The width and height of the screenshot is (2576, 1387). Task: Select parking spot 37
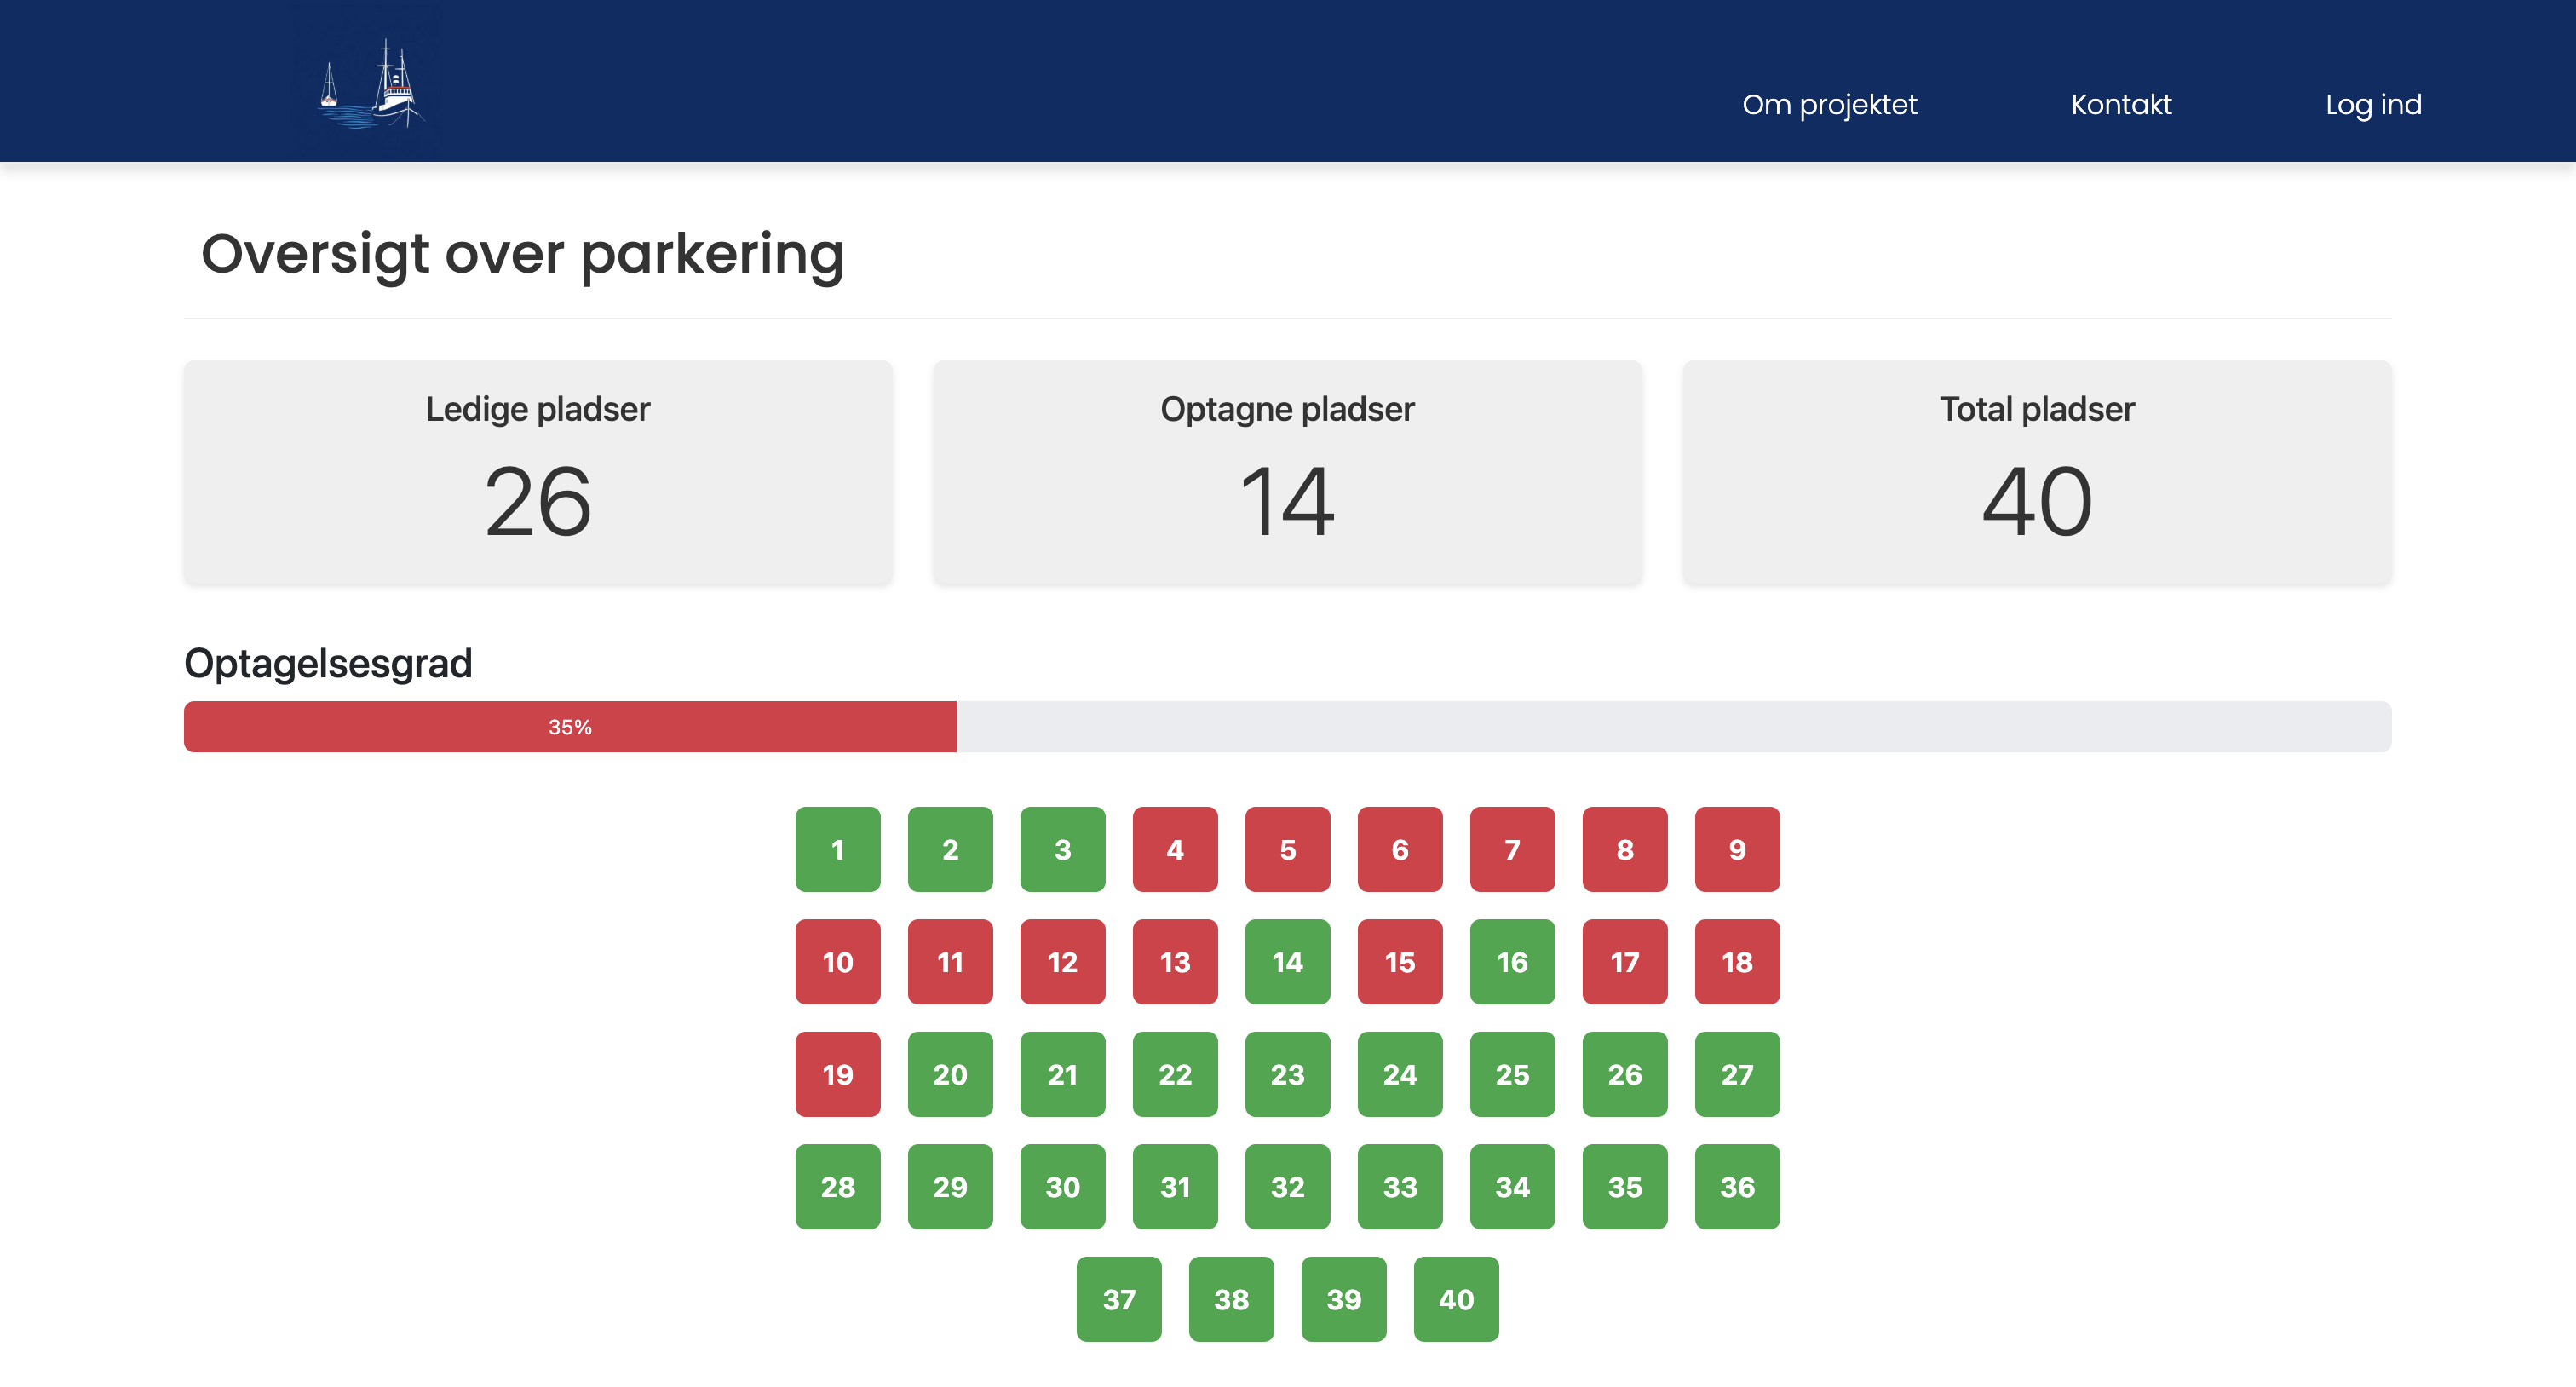(x=1118, y=1298)
